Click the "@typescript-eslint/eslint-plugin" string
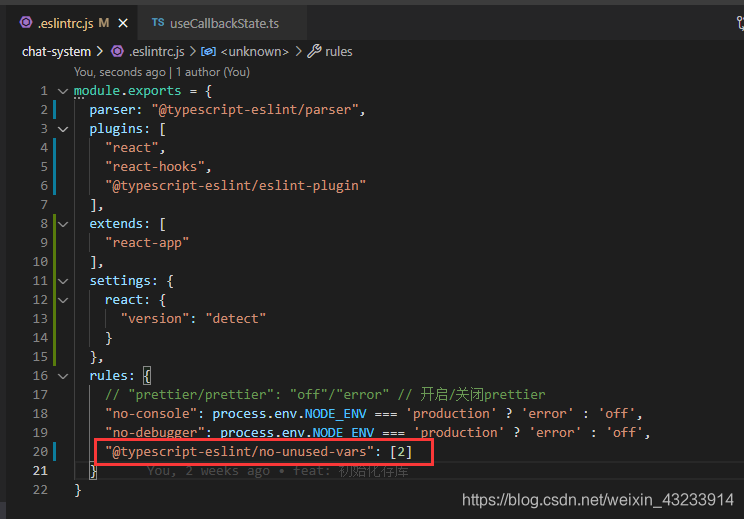Viewport: 744px width, 519px height. click(x=235, y=185)
